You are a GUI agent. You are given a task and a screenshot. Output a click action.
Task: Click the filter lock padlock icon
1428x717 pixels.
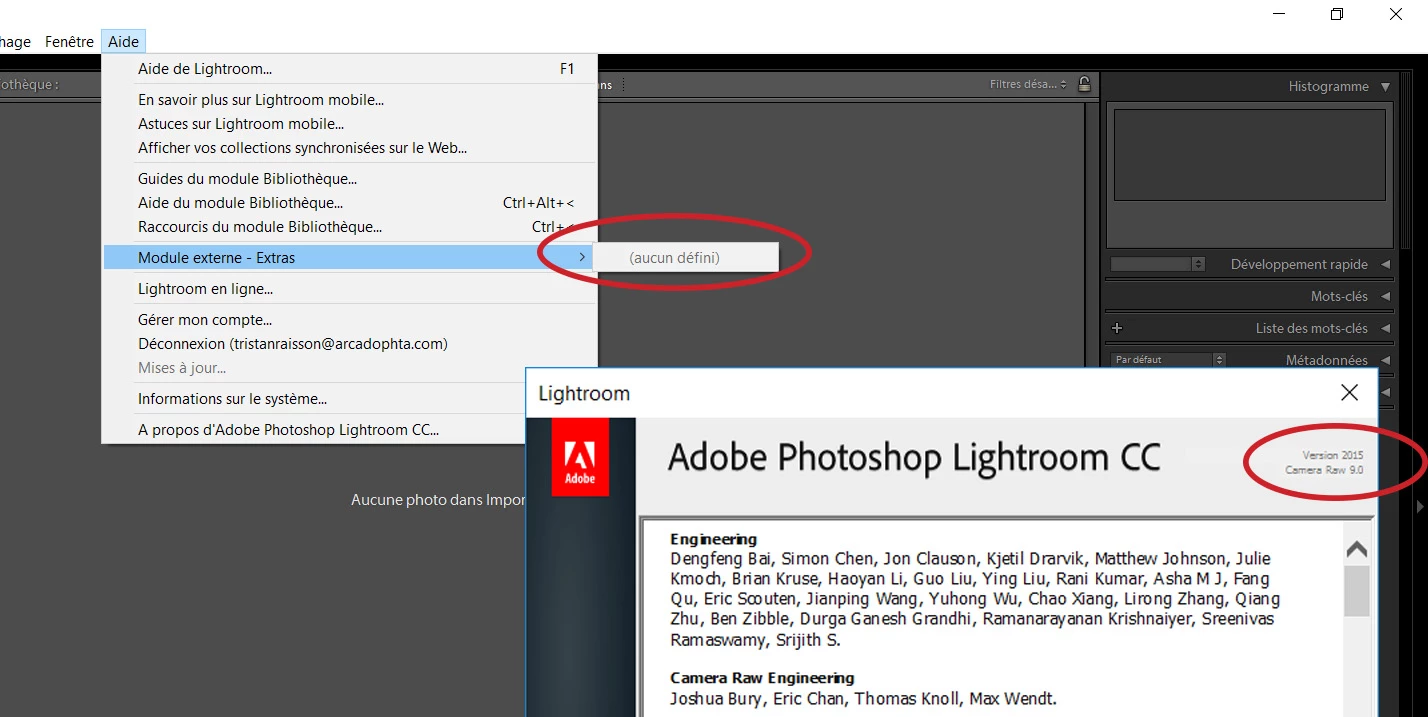[x=1084, y=84]
